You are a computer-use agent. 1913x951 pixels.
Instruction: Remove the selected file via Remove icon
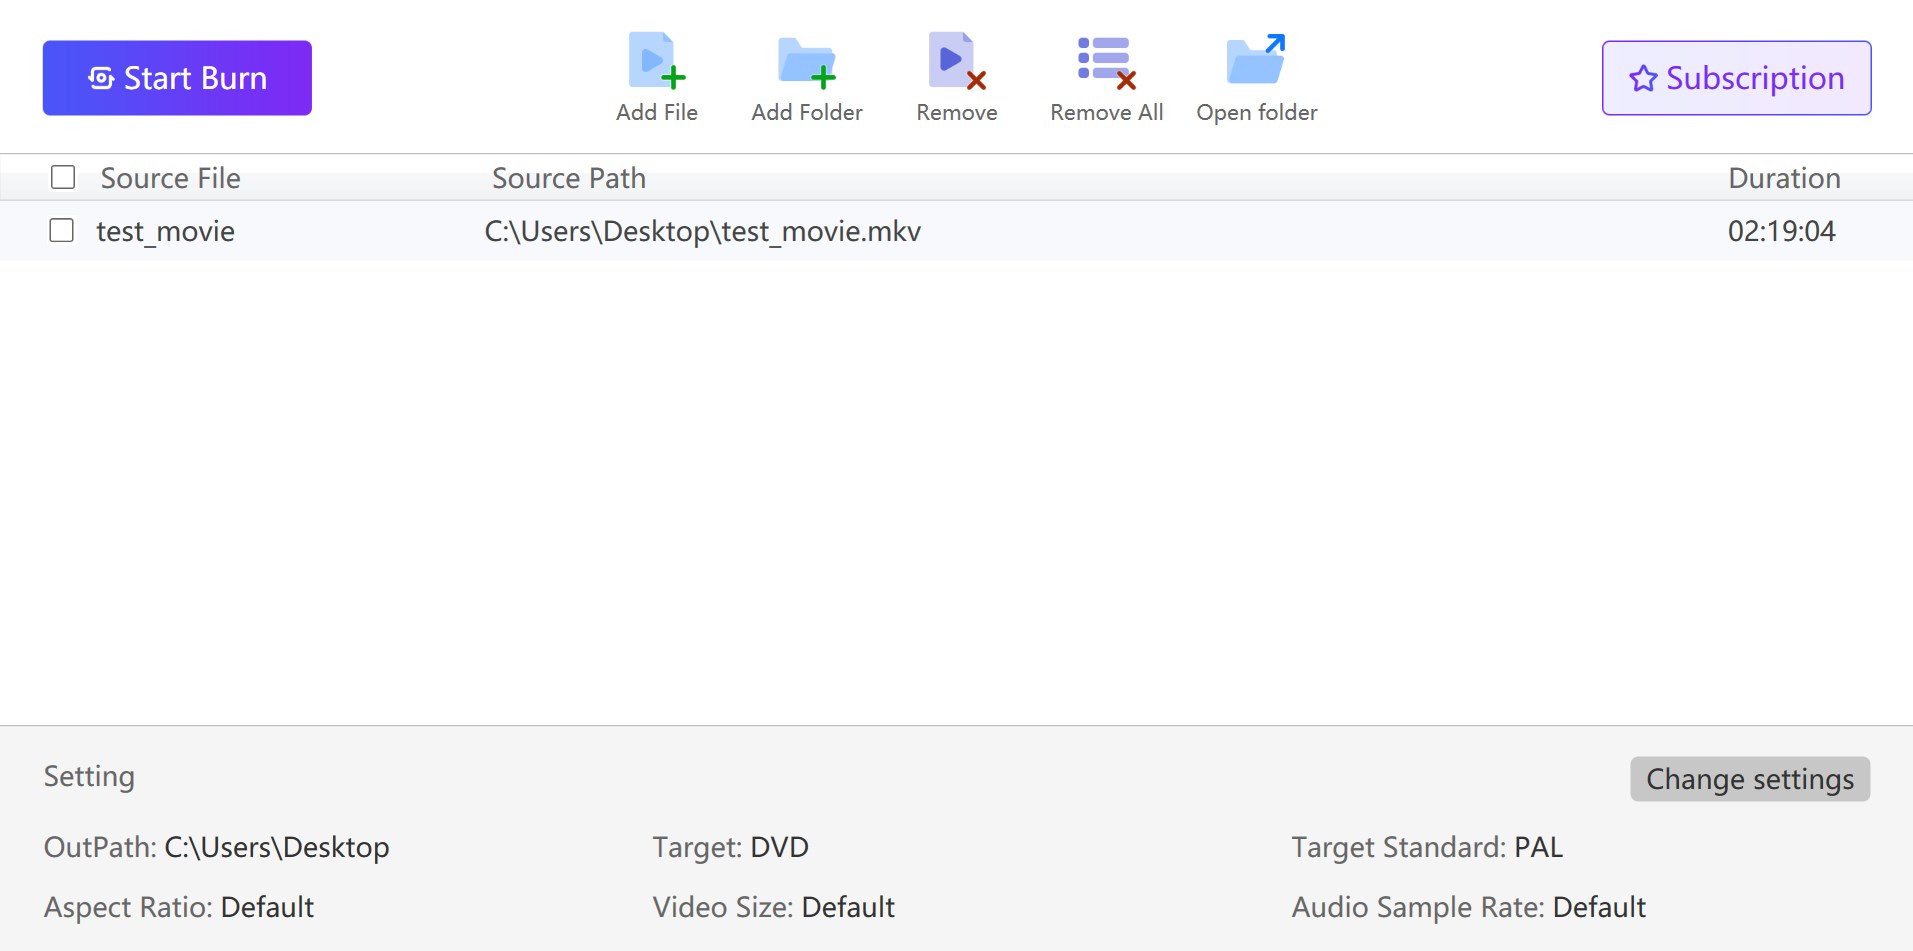[x=957, y=61]
